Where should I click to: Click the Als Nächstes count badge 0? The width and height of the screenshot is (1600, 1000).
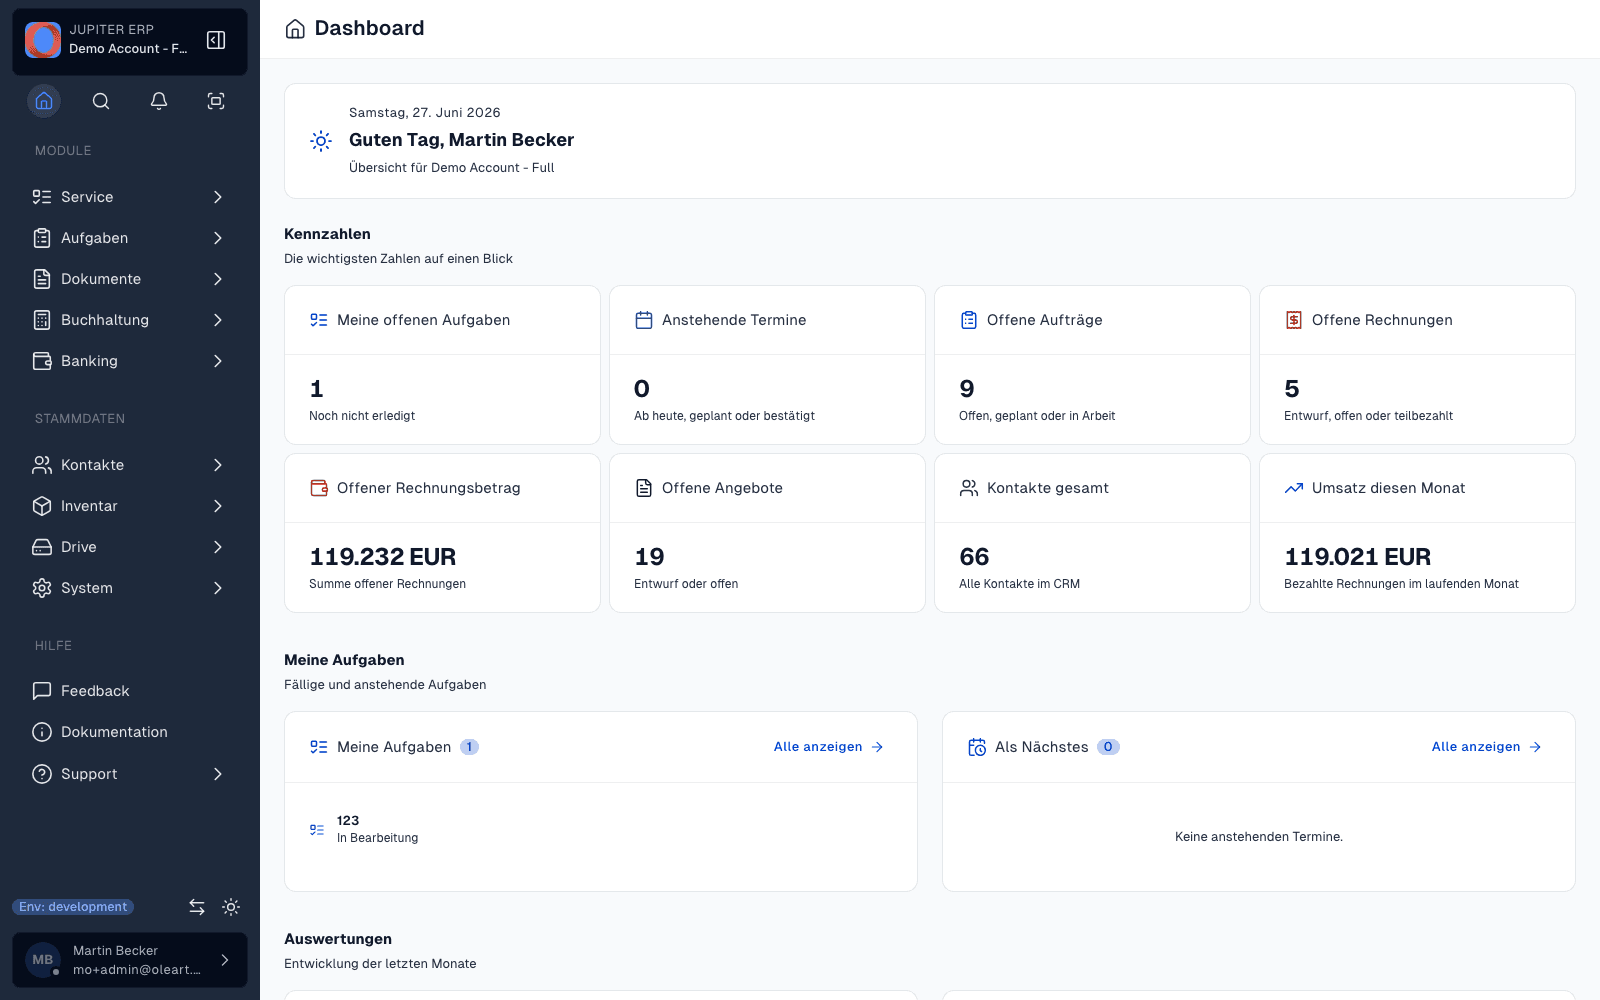click(1108, 747)
